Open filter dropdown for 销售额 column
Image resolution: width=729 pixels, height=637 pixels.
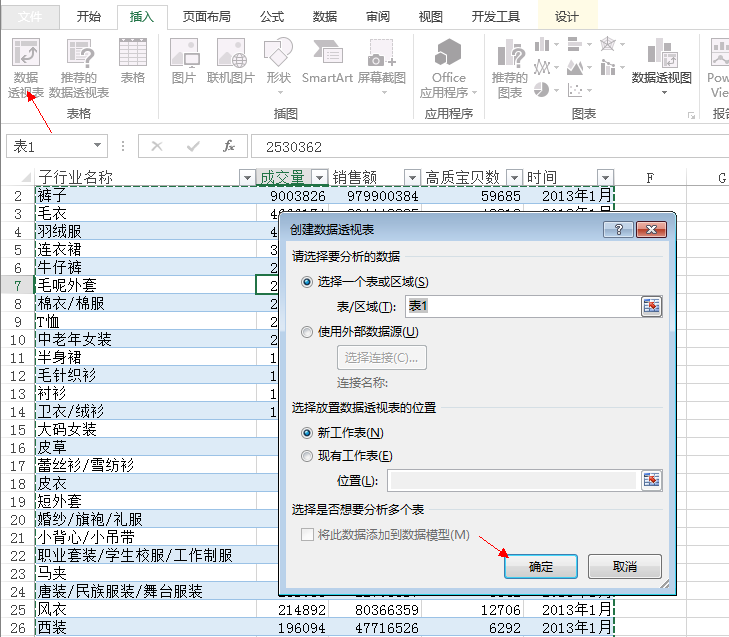412,178
